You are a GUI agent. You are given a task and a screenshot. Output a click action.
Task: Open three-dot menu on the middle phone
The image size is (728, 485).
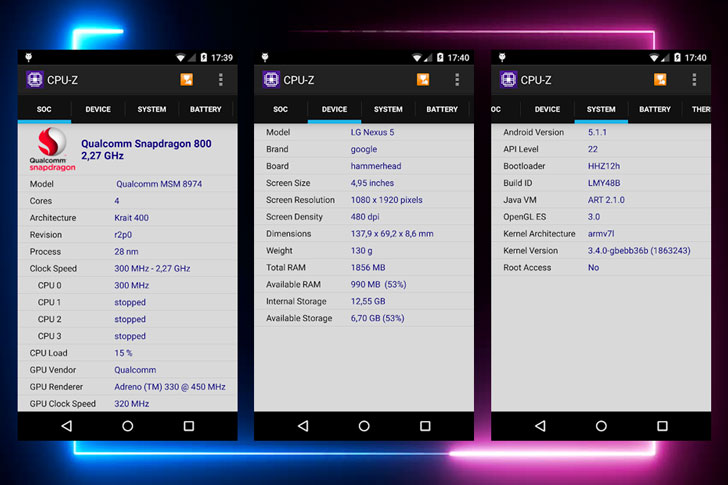tap(457, 80)
